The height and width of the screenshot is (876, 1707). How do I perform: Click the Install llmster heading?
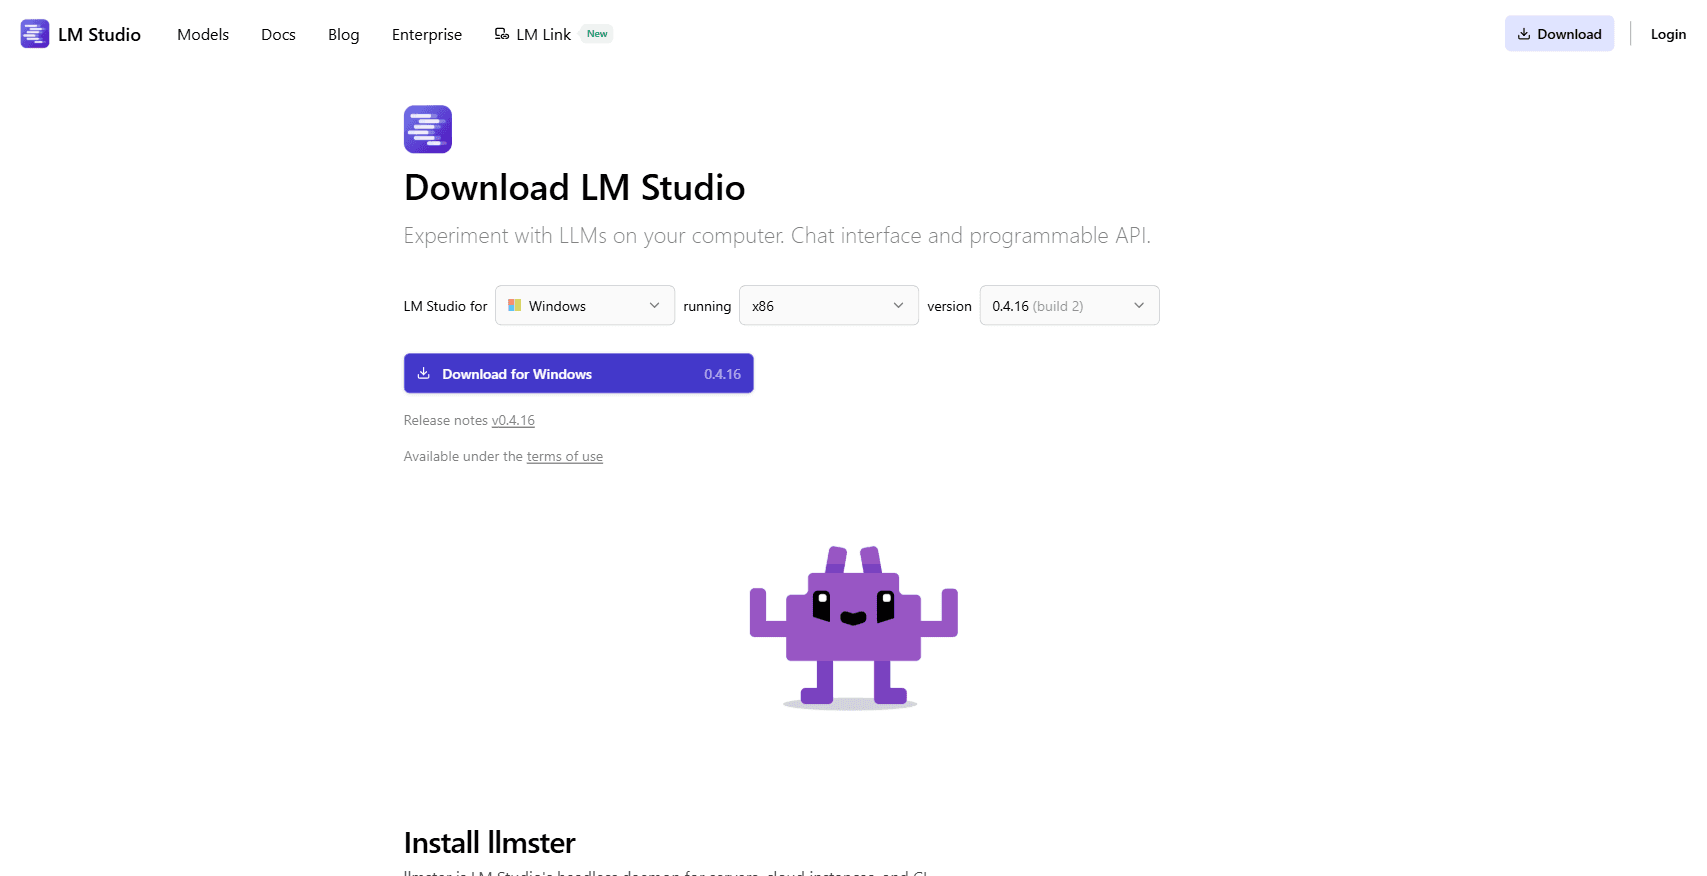[489, 843]
